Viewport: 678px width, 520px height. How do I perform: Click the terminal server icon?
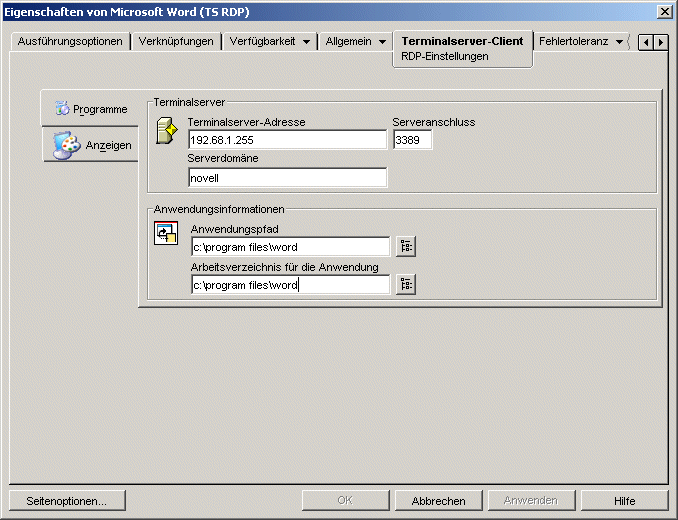tap(167, 131)
